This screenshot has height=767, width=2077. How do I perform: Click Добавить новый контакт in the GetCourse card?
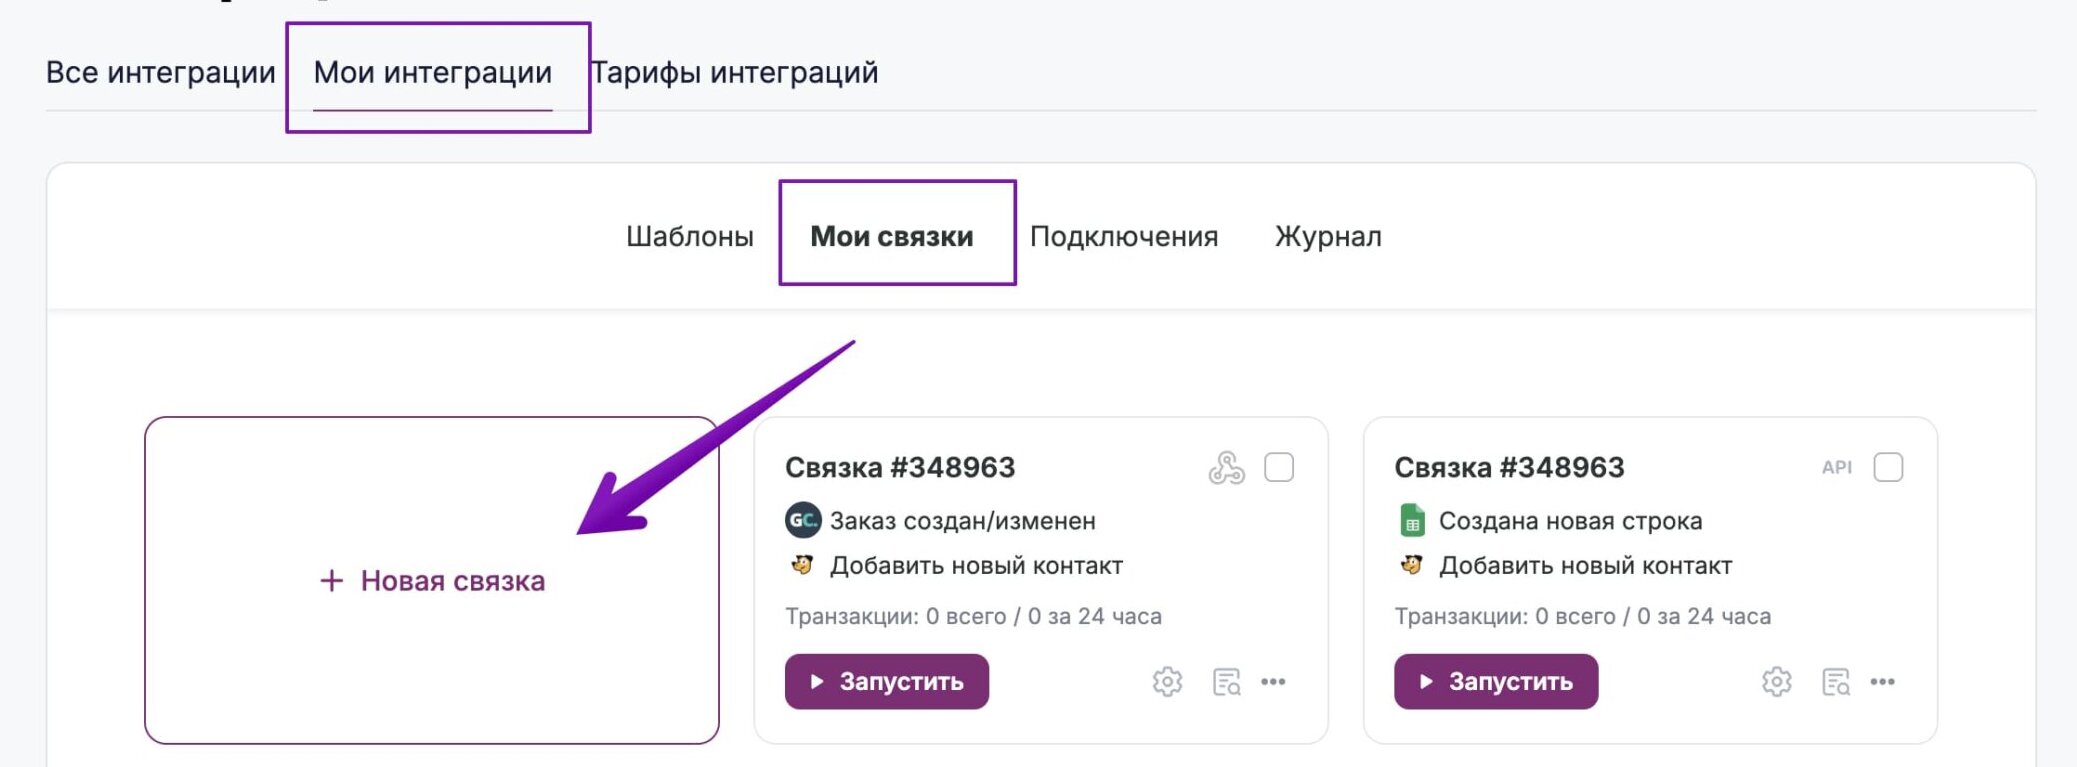coord(977,566)
